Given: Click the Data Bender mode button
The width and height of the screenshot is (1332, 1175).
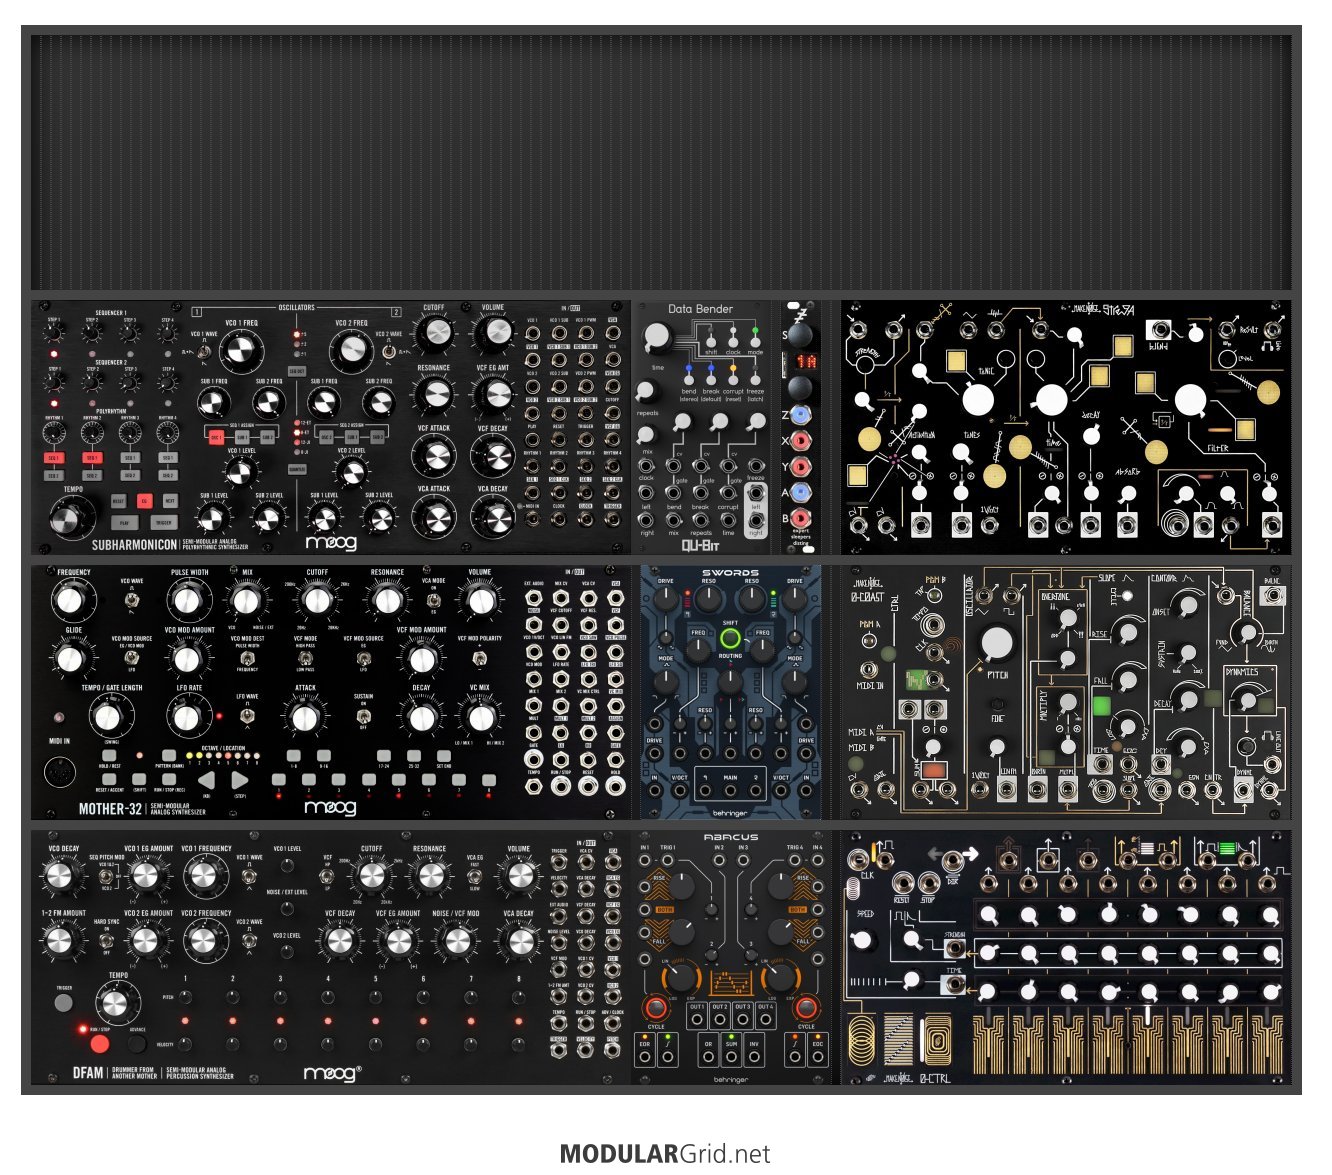Looking at the screenshot, I should tap(756, 341).
